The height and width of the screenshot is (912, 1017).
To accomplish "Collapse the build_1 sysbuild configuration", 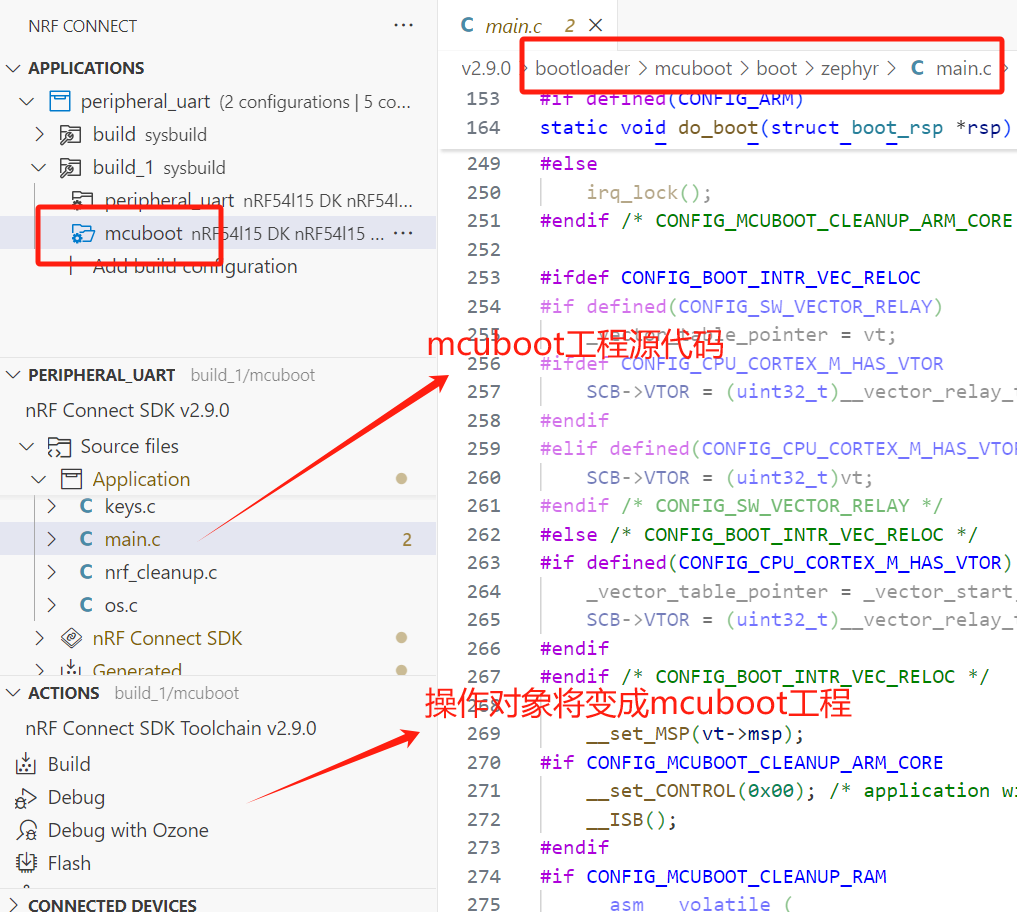I will (x=39, y=167).
